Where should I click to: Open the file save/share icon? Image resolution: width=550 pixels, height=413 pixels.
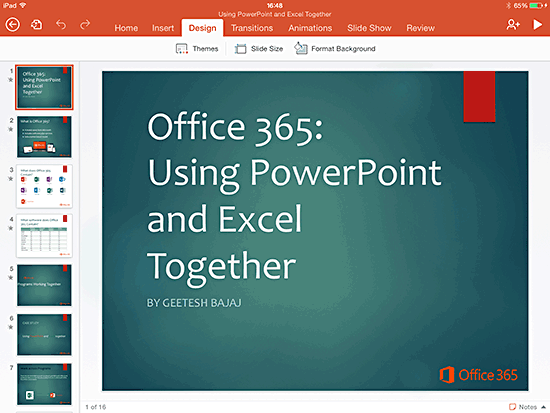click(36, 25)
